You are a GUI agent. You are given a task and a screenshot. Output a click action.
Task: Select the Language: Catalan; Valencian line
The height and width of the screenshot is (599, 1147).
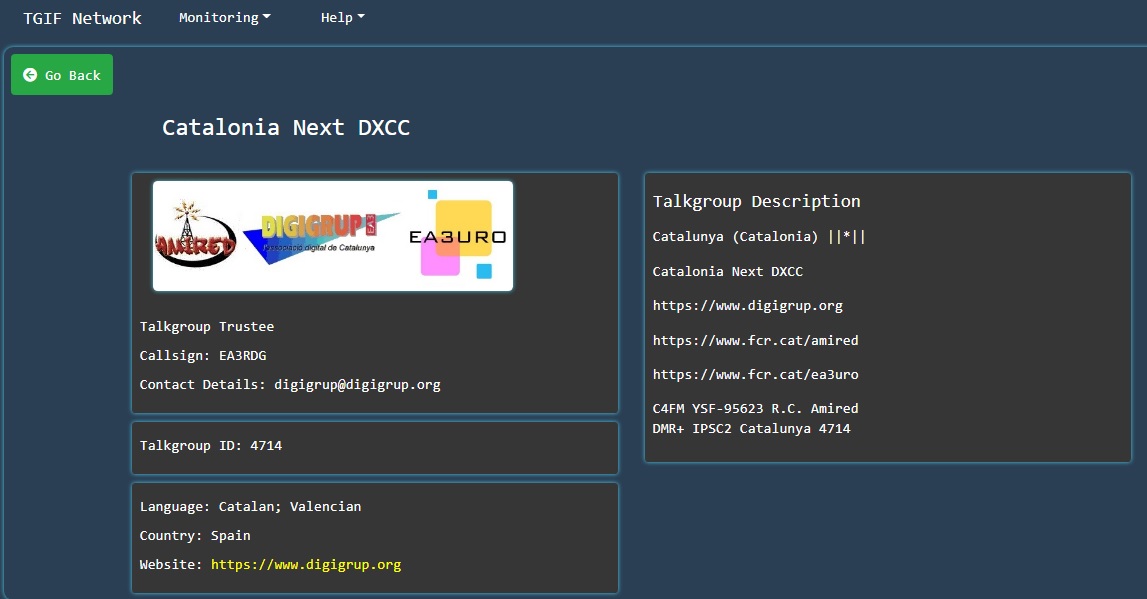(x=250, y=506)
